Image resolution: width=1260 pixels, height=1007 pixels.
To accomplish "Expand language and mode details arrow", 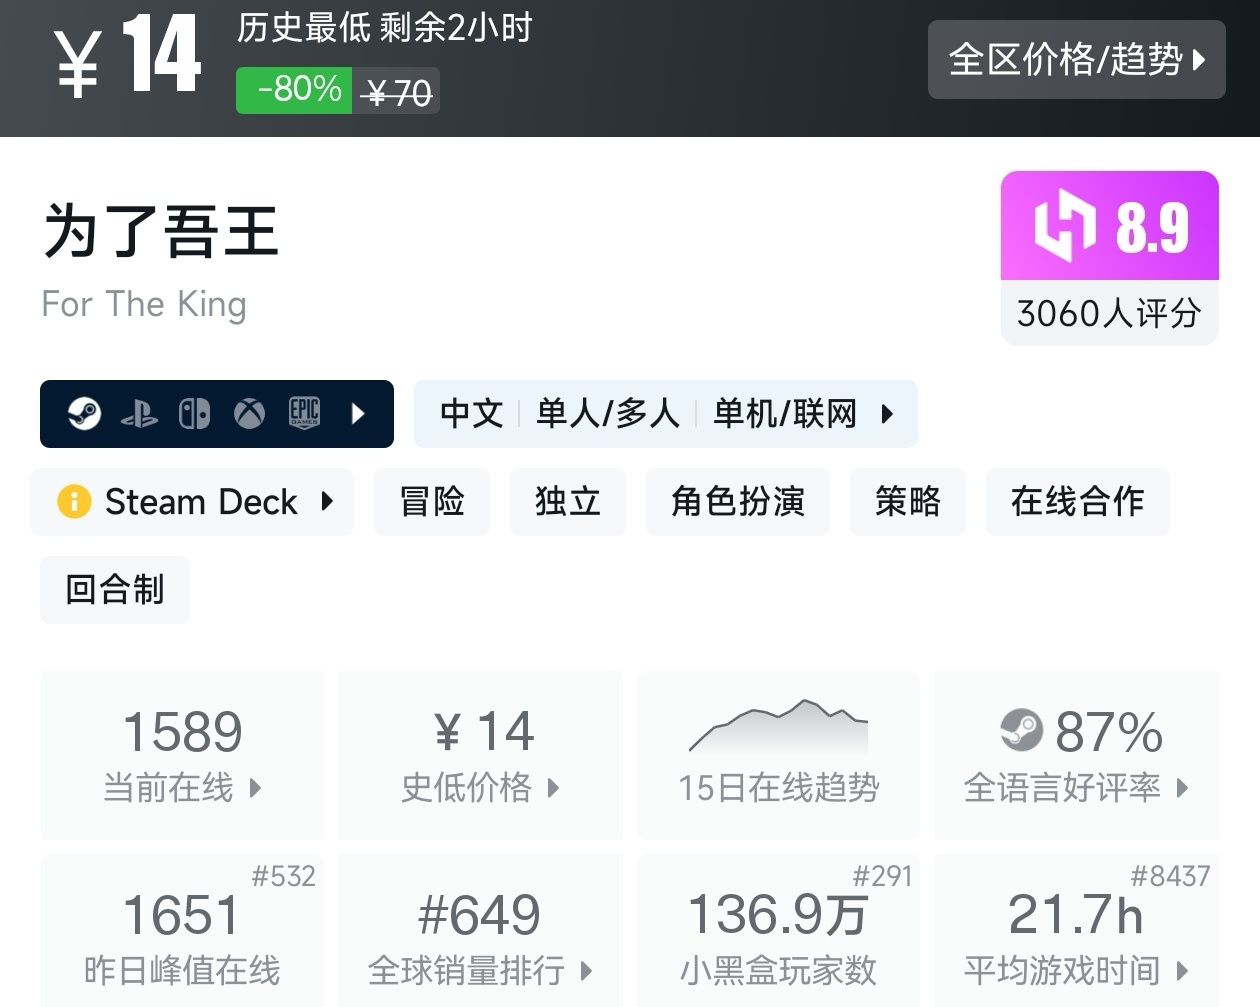I will pos(887,414).
